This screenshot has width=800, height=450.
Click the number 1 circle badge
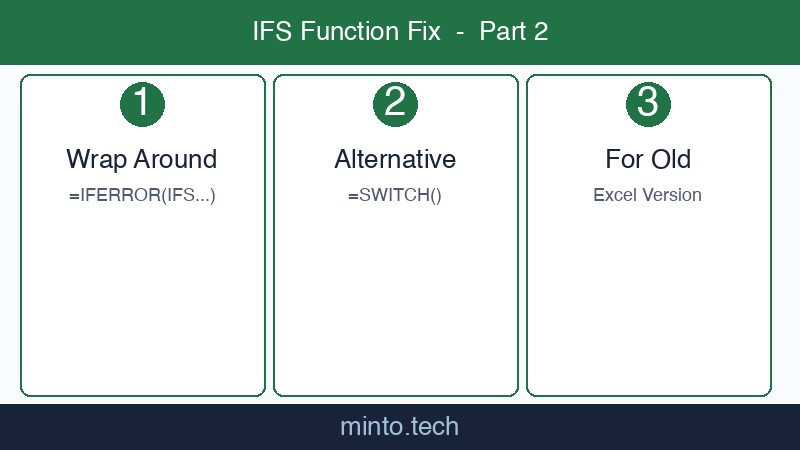point(142,104)
